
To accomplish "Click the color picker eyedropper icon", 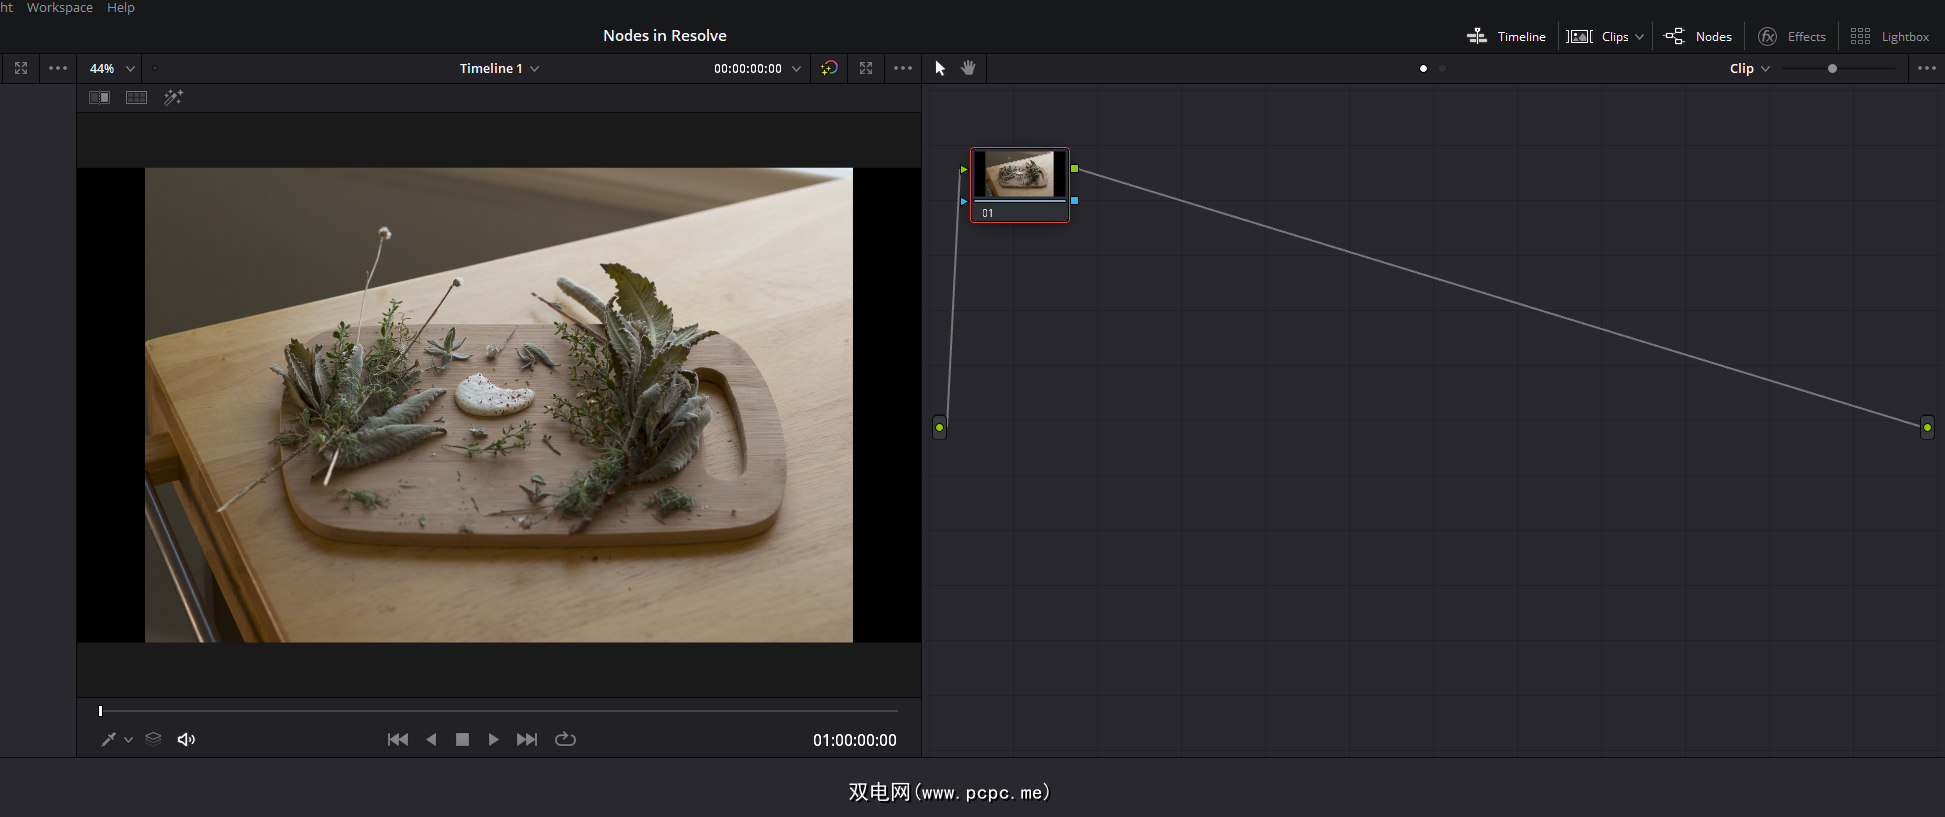I will tap(108, 739).
